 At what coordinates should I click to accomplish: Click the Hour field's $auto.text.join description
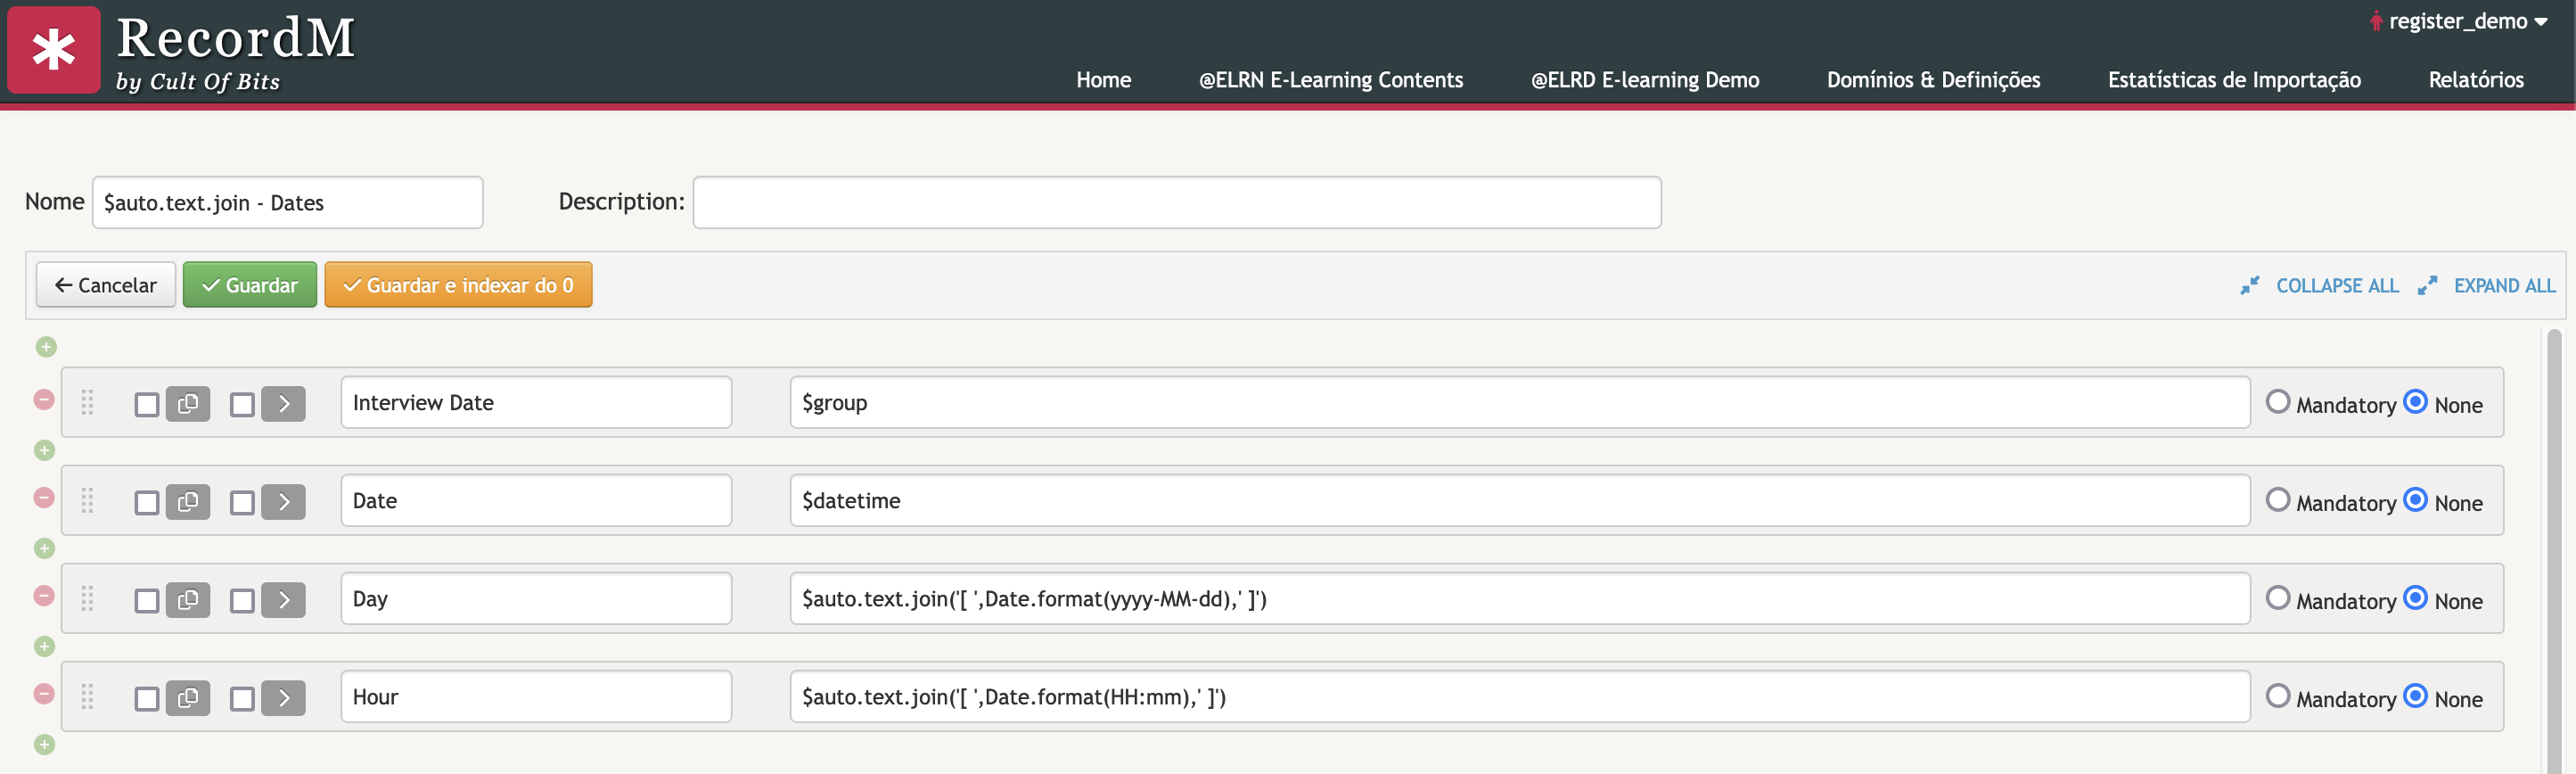1520,696
